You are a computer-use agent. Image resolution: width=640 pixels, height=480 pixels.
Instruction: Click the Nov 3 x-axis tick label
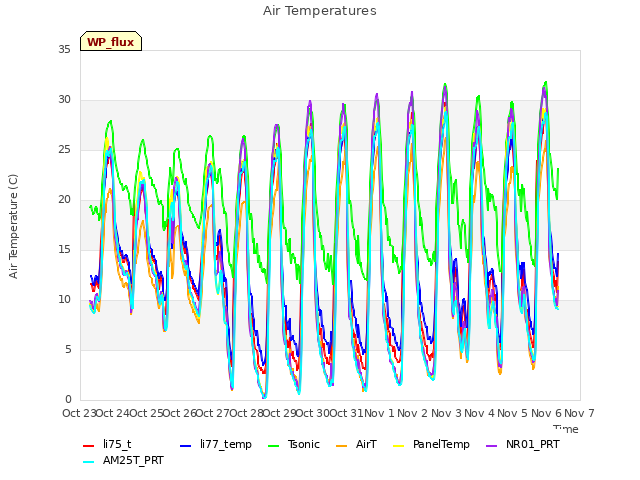pyautogui.click(x=446, y=413)
